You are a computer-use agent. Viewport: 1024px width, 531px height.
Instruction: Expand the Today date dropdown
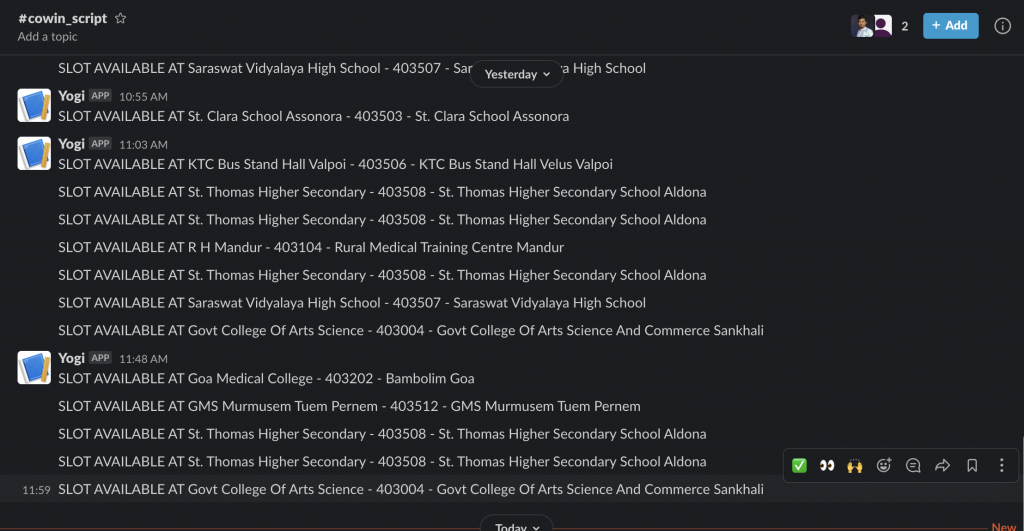point(517,525)
